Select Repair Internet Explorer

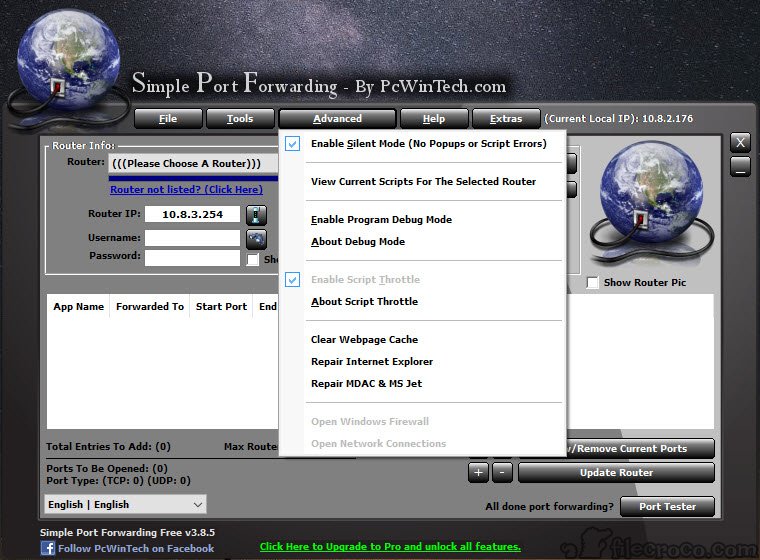point(423,362)
